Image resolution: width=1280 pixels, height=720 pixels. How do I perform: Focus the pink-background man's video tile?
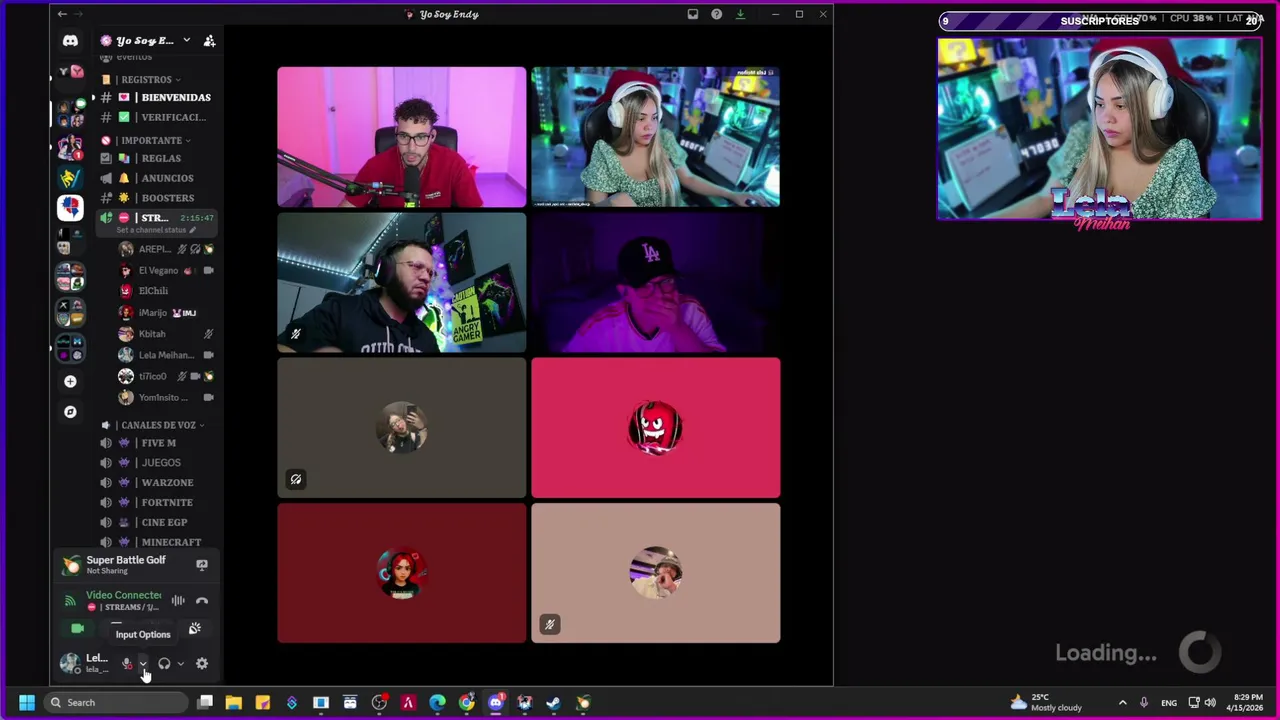(402, 137)
